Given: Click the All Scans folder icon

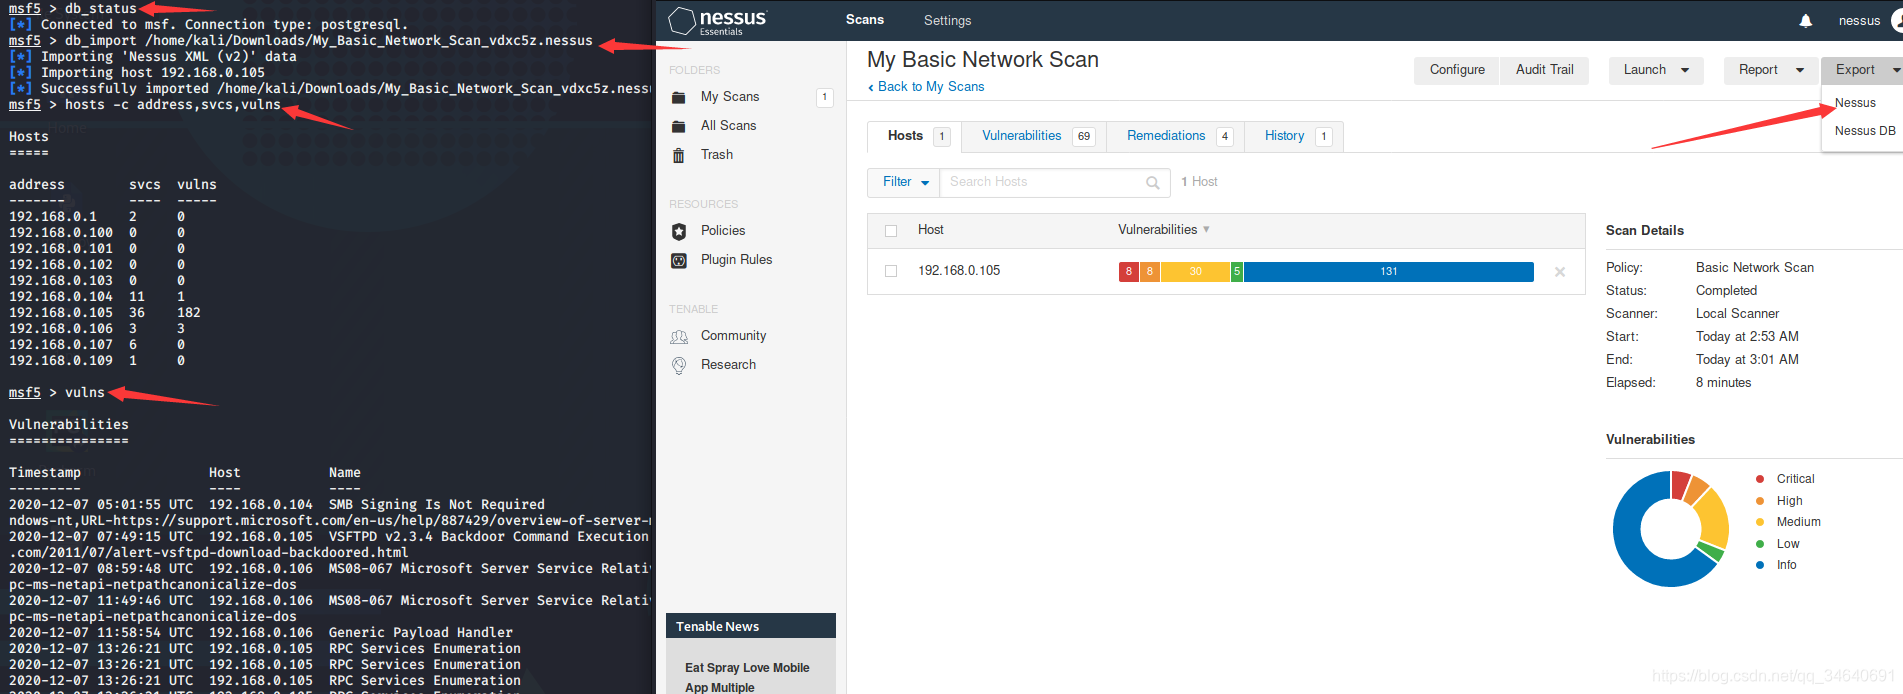Looking at the screenshot, I should (679, 126).
